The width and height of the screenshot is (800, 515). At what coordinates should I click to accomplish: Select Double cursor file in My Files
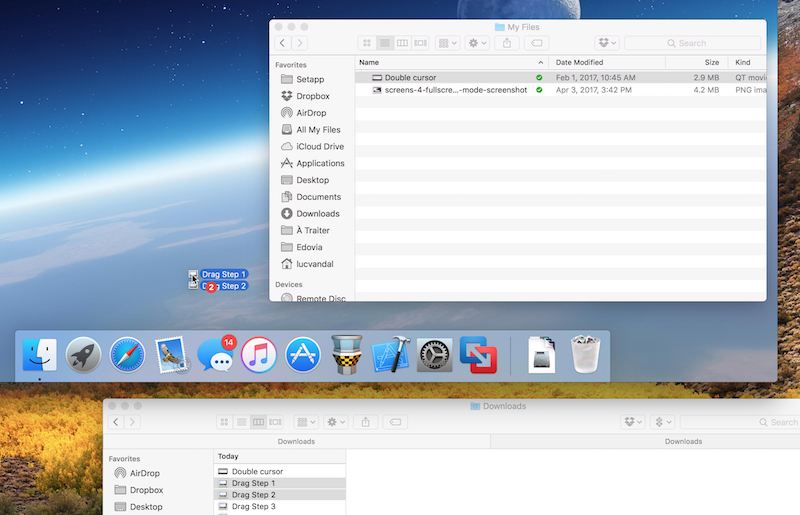click(561, 78)
